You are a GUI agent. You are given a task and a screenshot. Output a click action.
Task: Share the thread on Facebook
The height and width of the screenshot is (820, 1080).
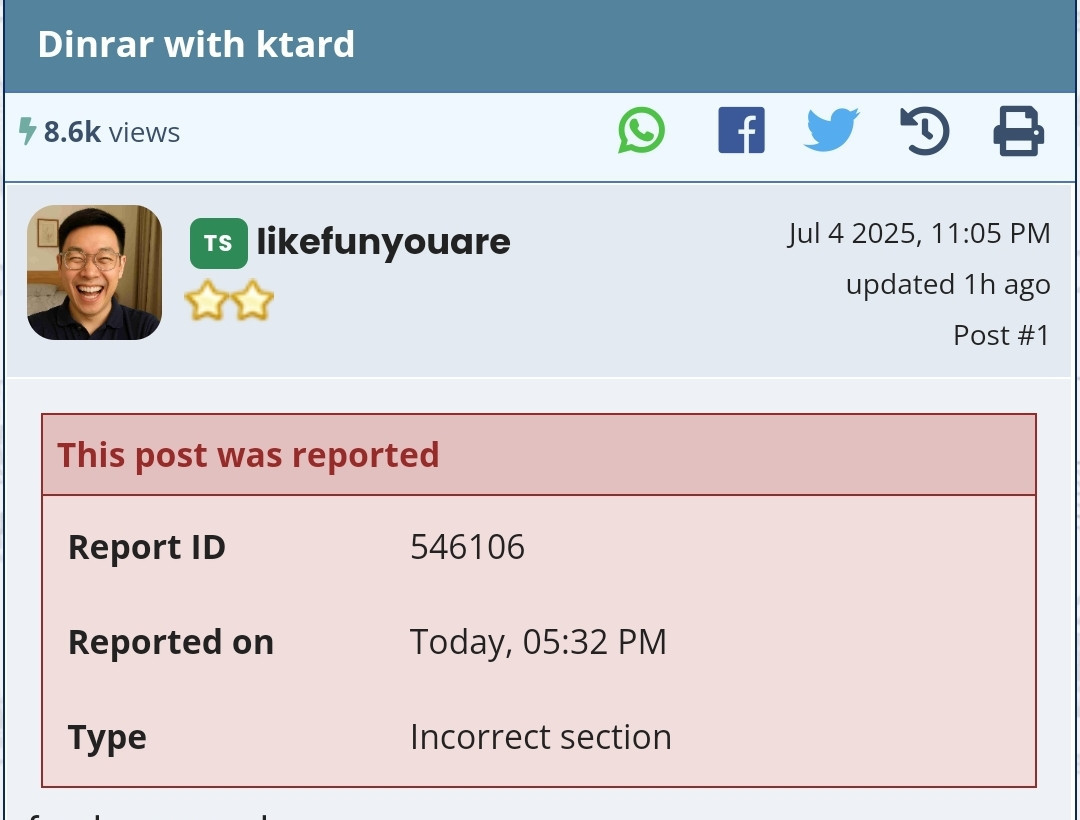point(741,130)
